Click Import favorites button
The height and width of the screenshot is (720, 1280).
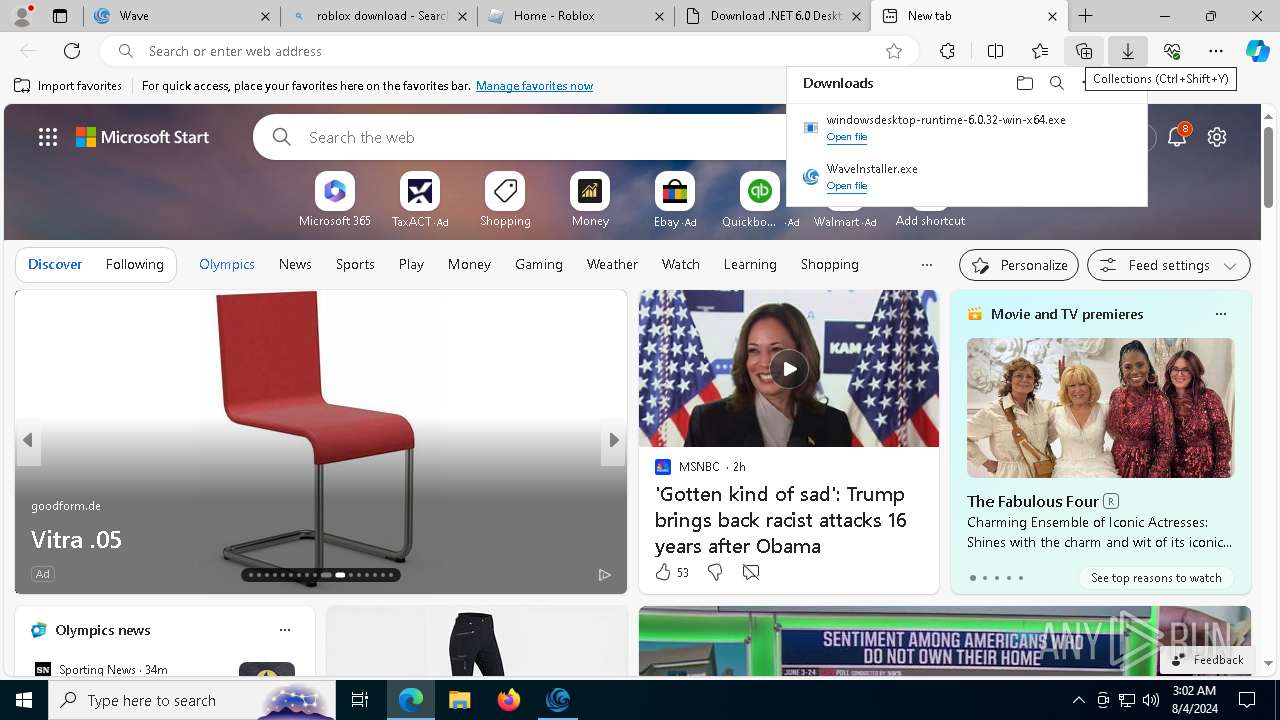coord(68,86)
